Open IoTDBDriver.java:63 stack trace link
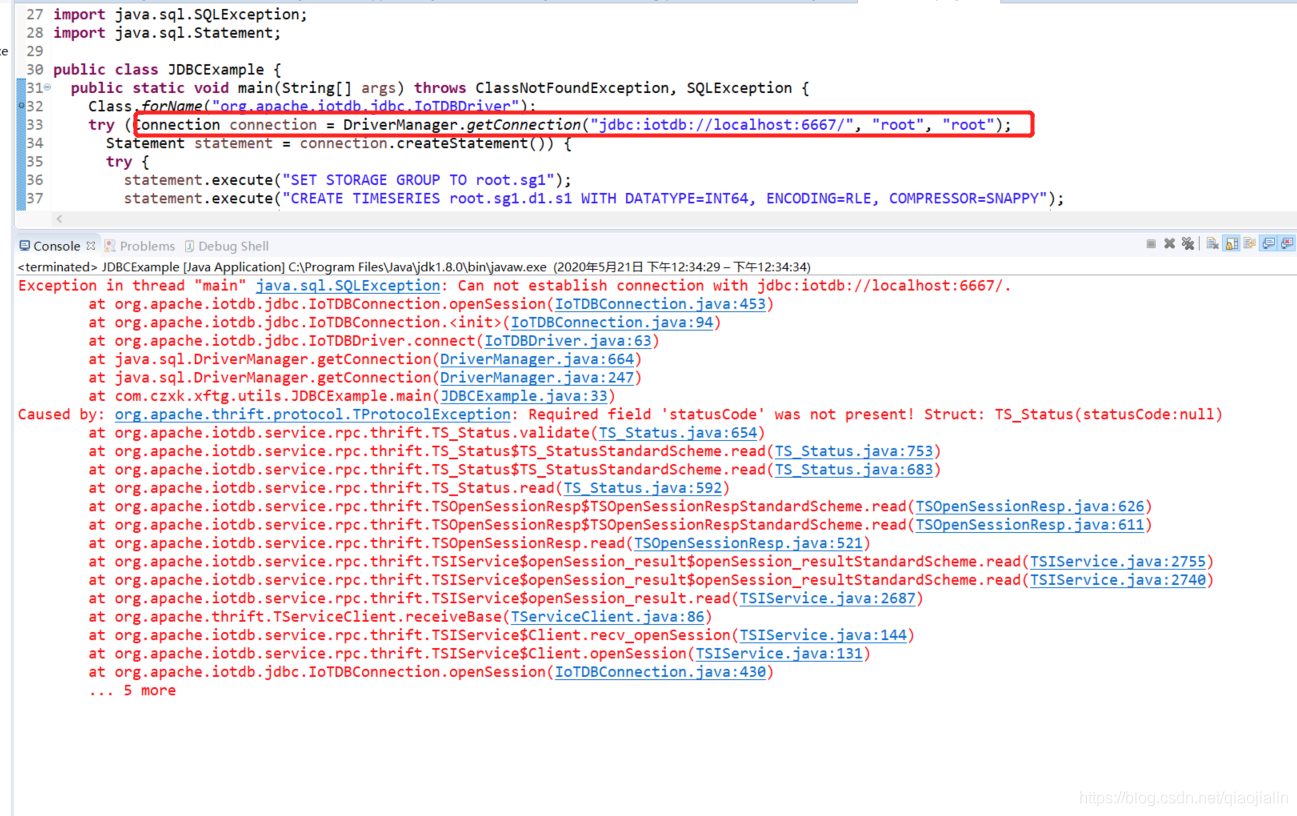The width and height of the screenshot is (1297, 816). 567,341
